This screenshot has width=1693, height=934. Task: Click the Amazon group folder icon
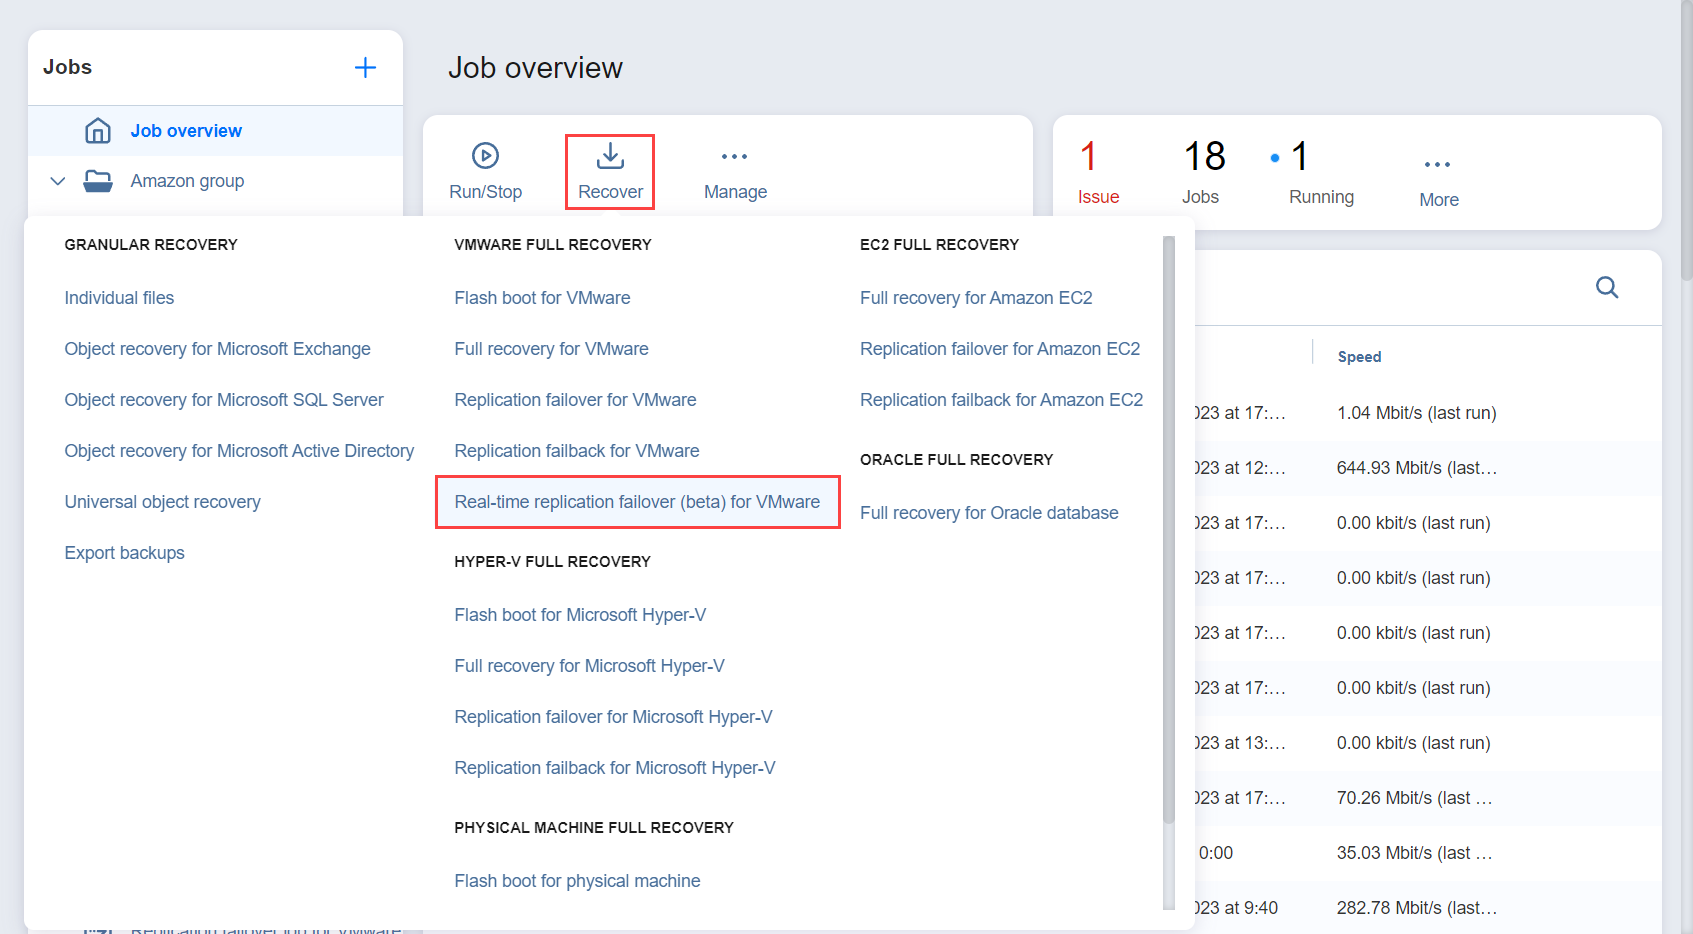(x=98, y=181)
